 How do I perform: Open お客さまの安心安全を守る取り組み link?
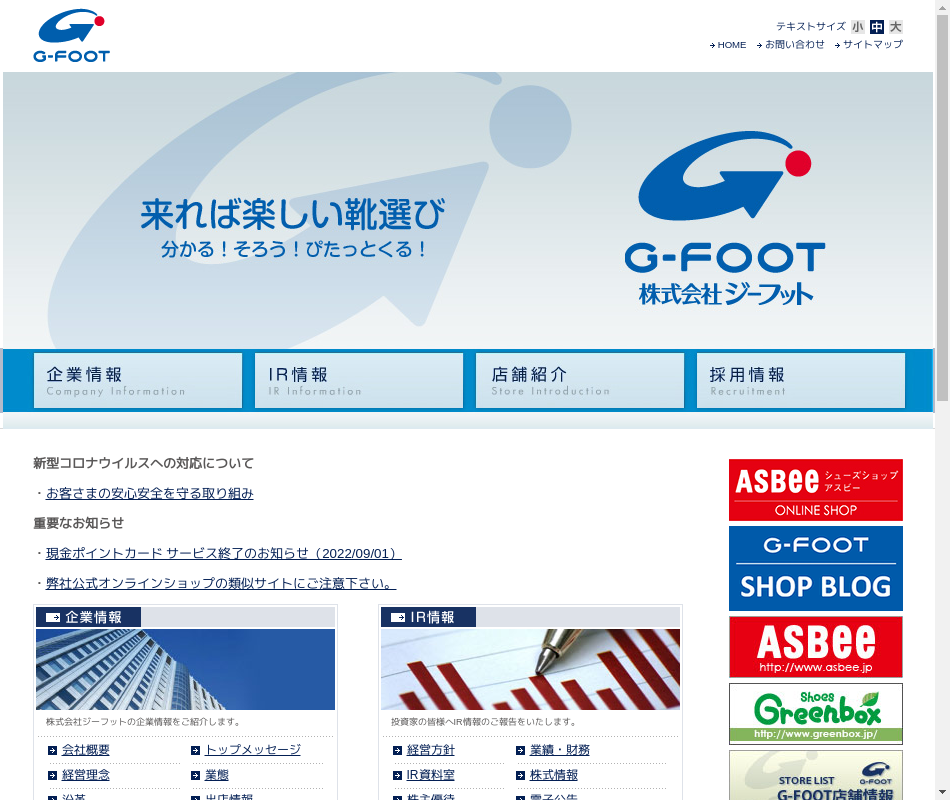[150, 493]
